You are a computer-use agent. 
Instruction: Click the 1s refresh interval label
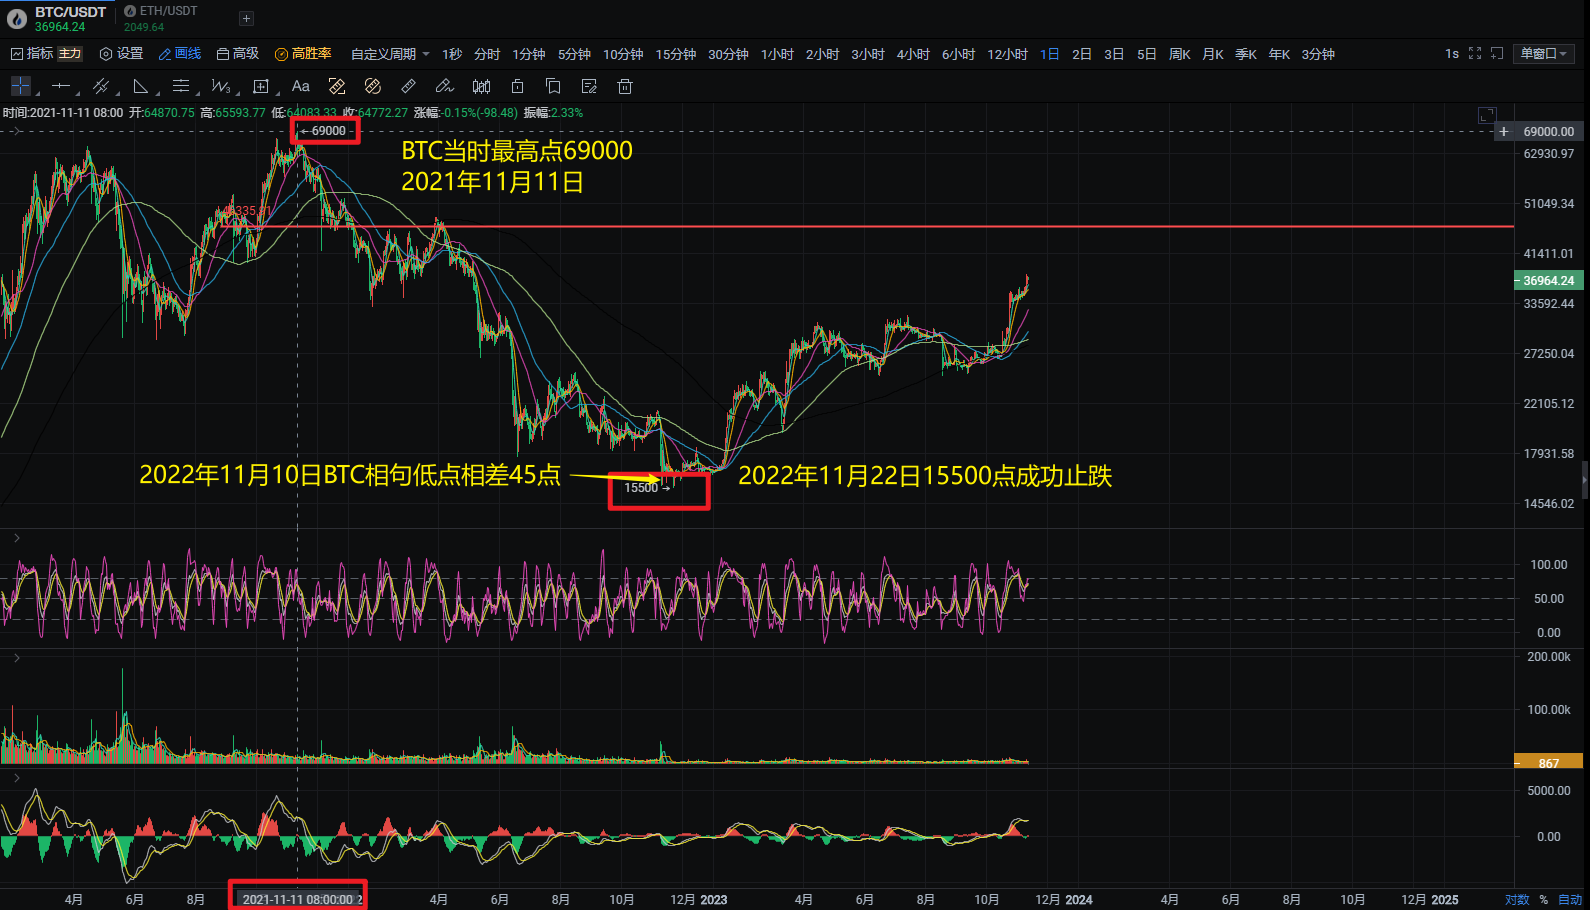coord(1452,54)
